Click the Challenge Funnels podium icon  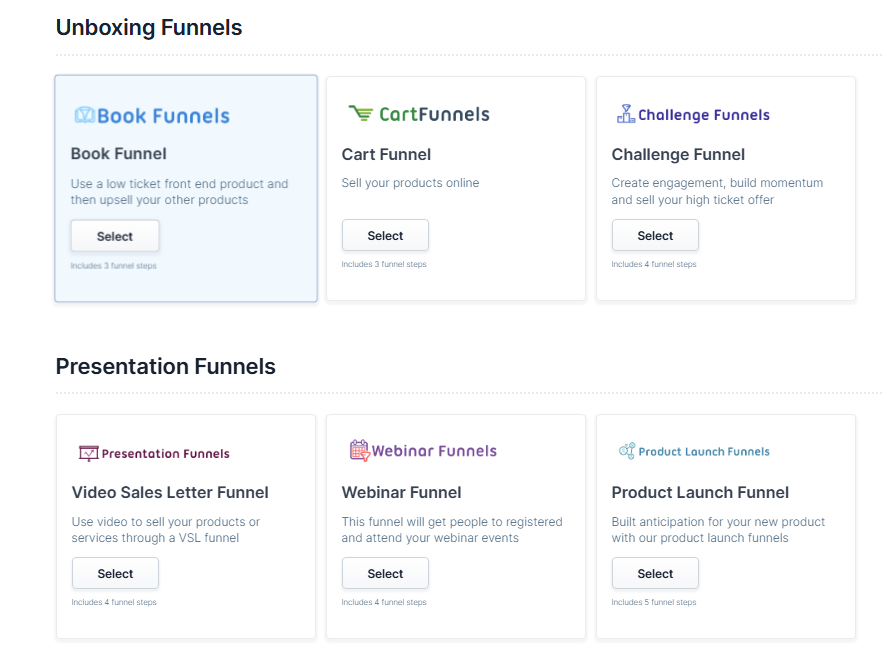tap(627, 114)
